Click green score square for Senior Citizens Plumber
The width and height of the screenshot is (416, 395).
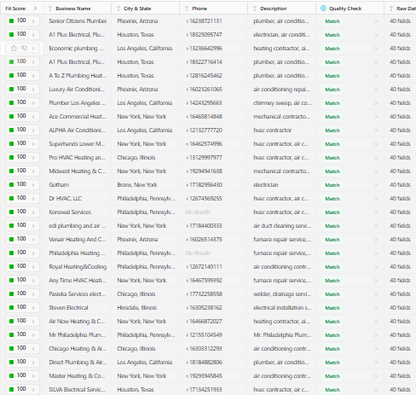[11, 21]
